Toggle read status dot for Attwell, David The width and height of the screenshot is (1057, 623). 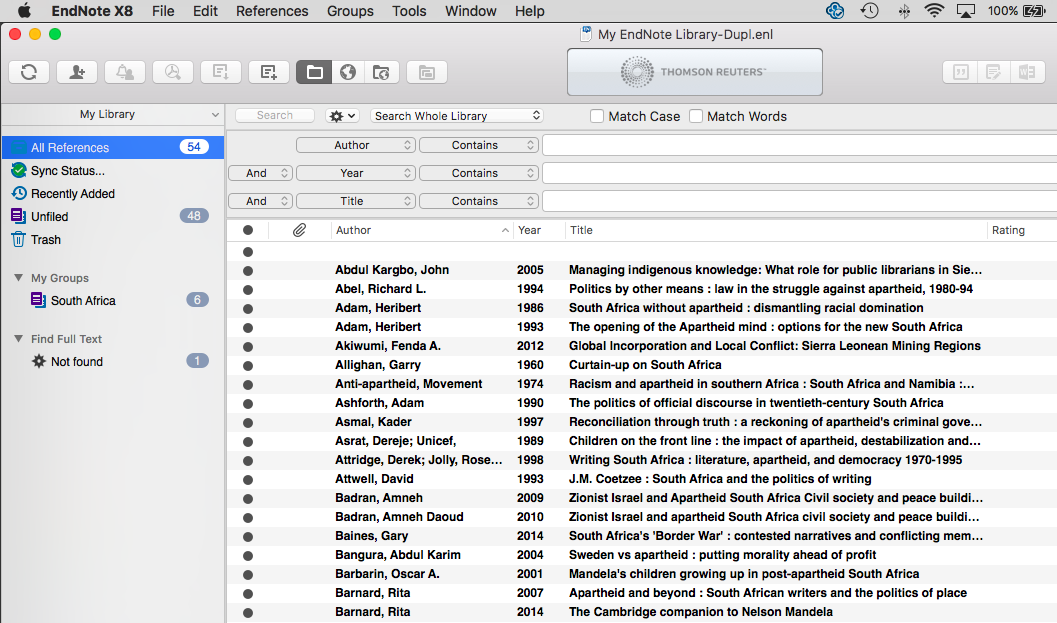tap(248, 480)
